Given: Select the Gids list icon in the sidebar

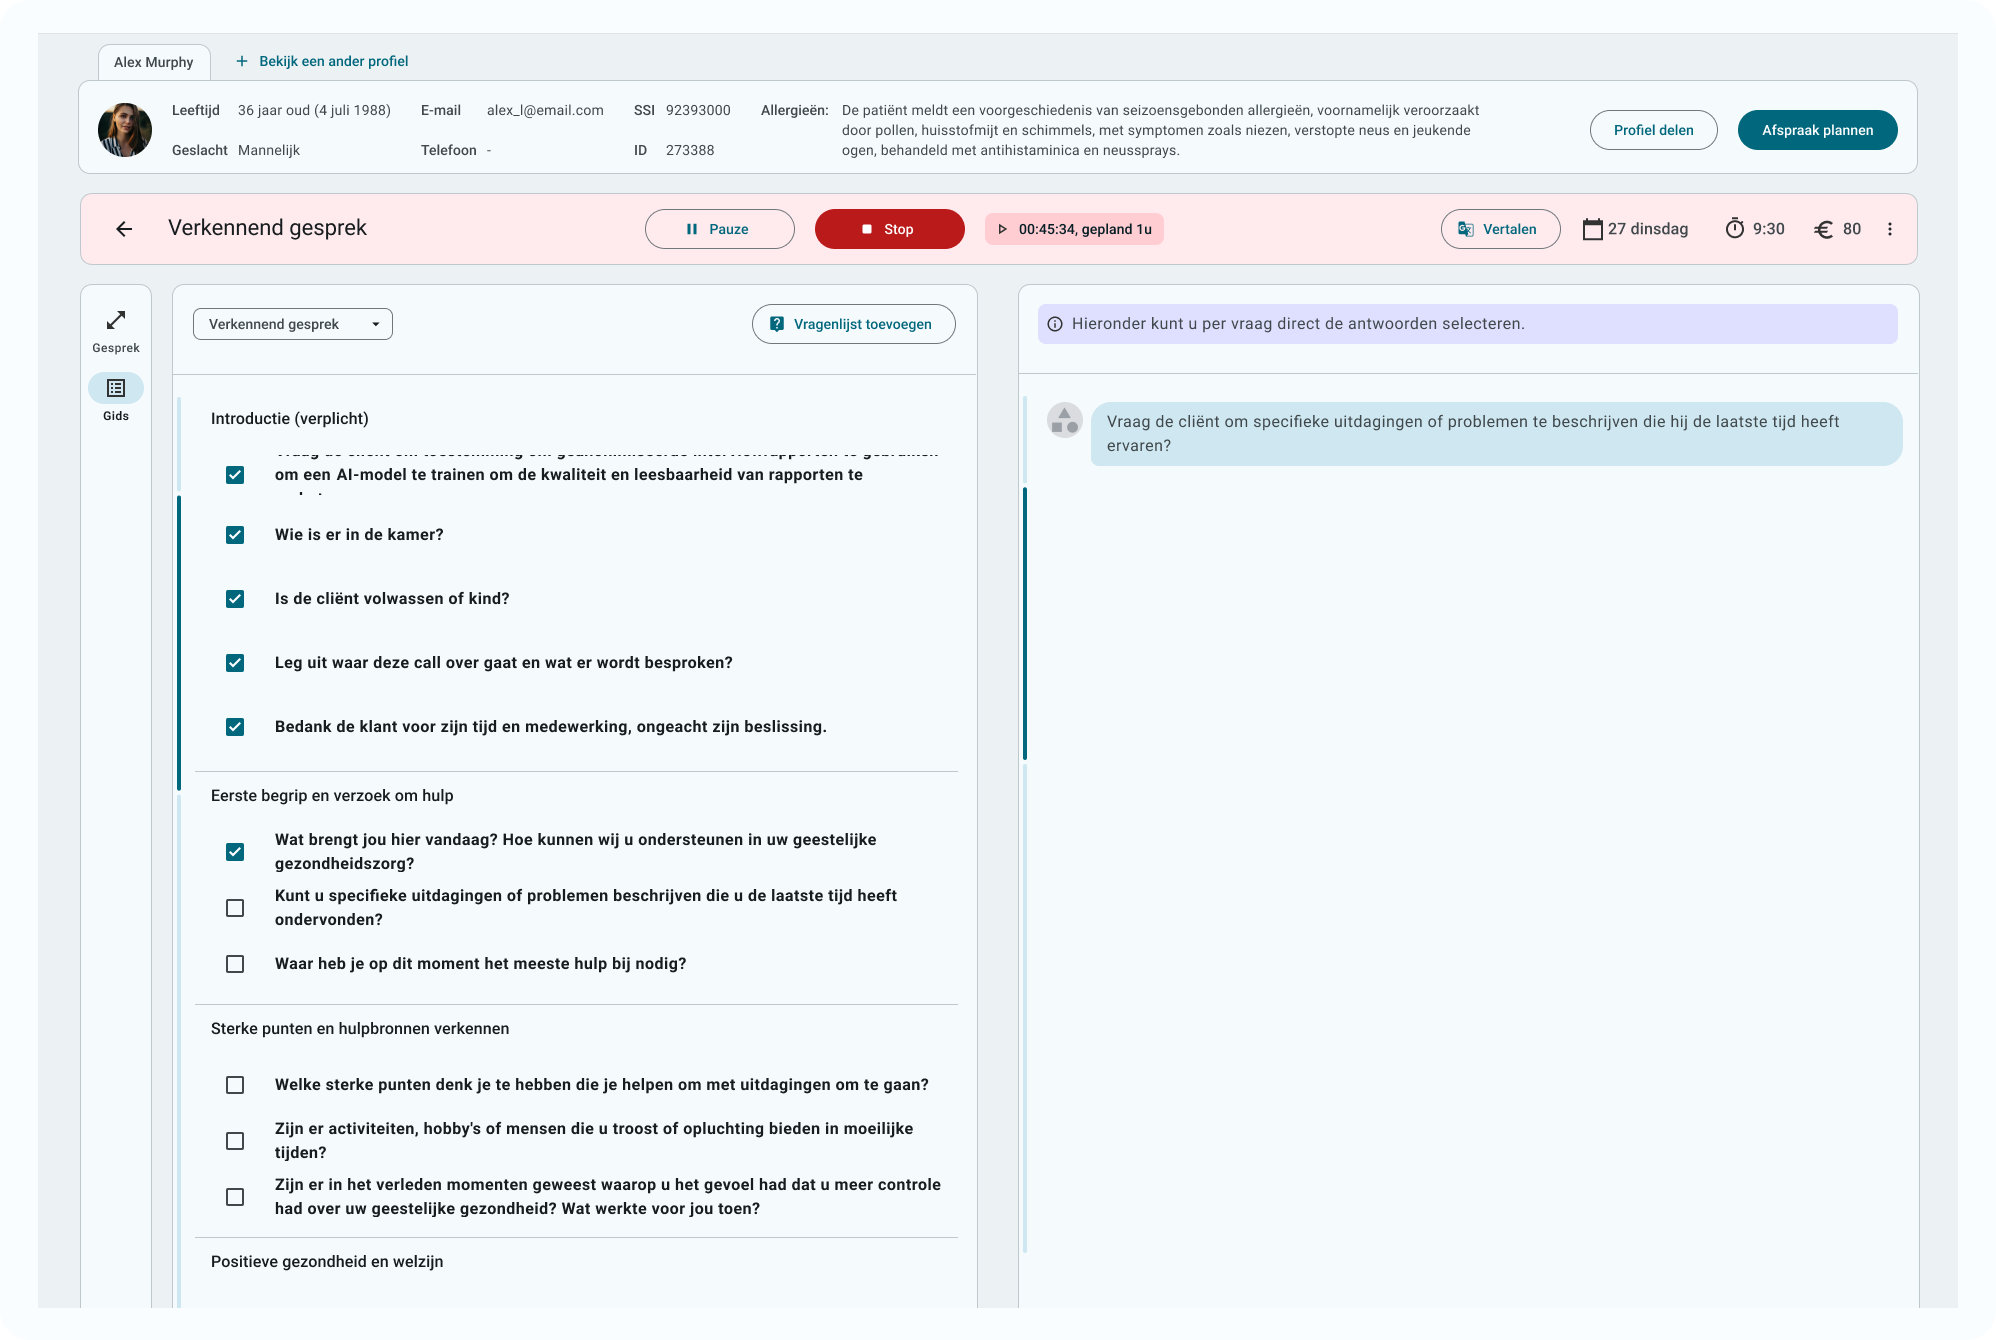Looking at the screenshot, I should coord(116,388).
